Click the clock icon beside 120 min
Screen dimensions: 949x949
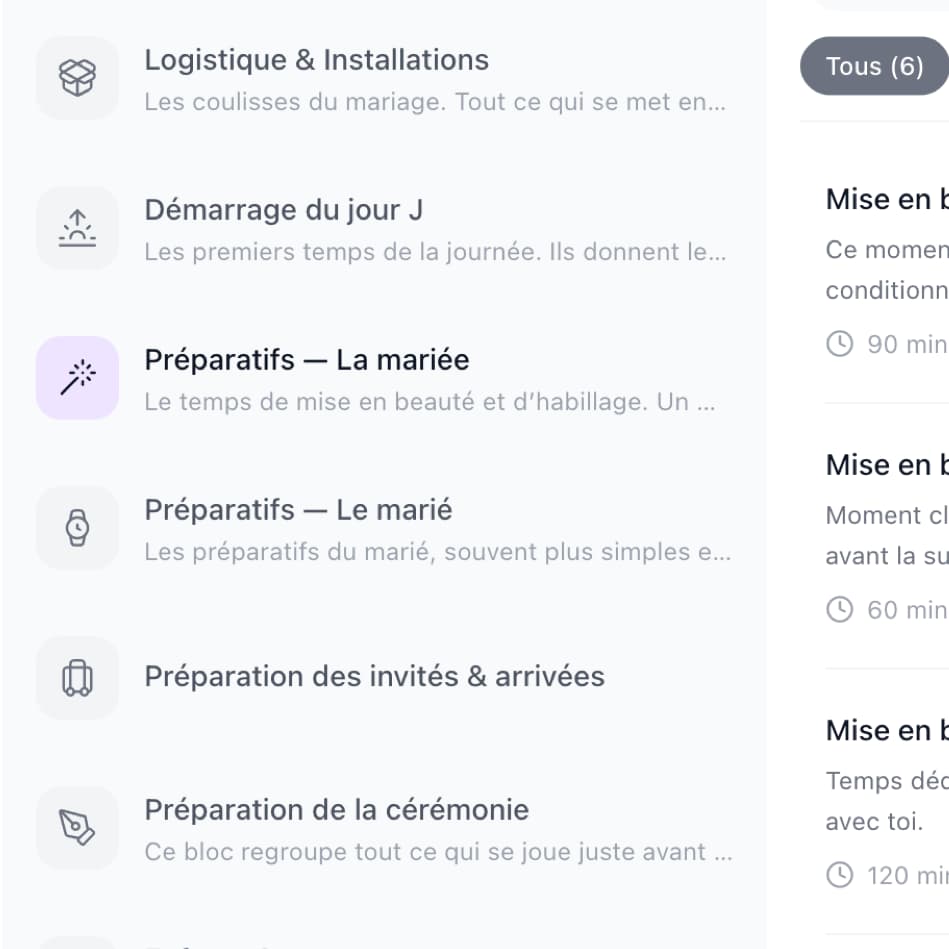click(839, 875)
